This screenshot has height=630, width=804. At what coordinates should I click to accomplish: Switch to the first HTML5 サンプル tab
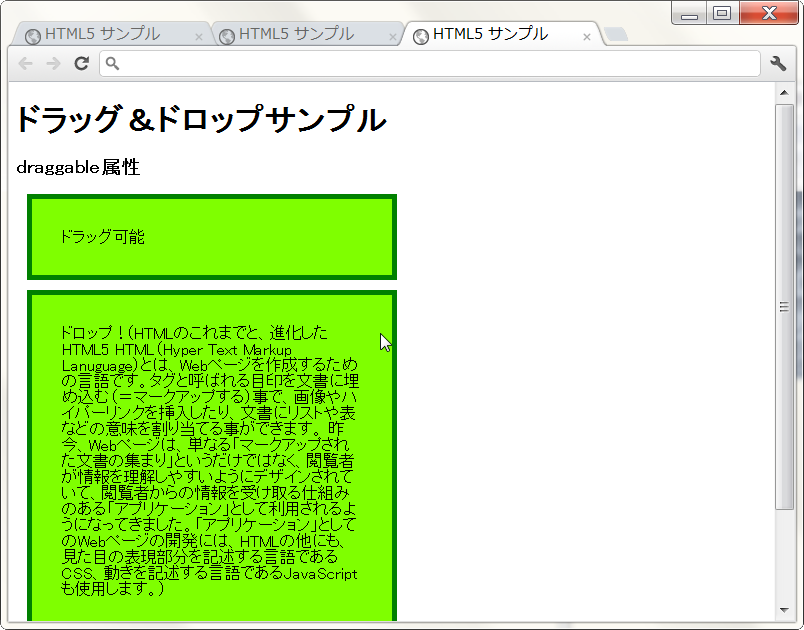click(x=113, y=34)
